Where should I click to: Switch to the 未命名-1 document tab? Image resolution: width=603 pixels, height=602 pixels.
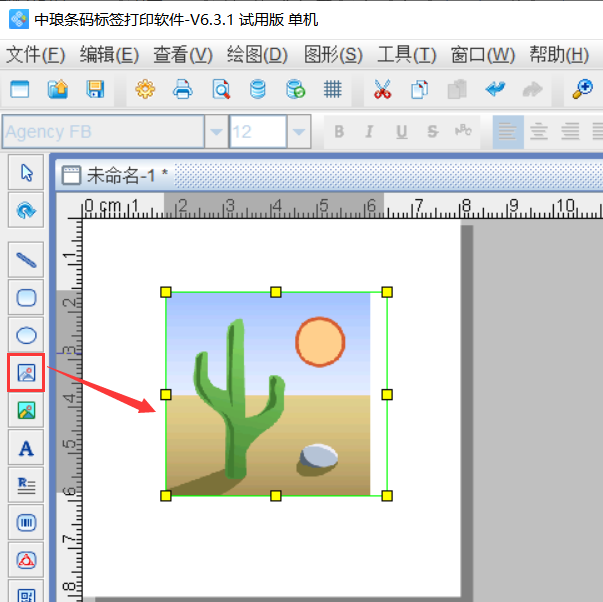(120, 176)
